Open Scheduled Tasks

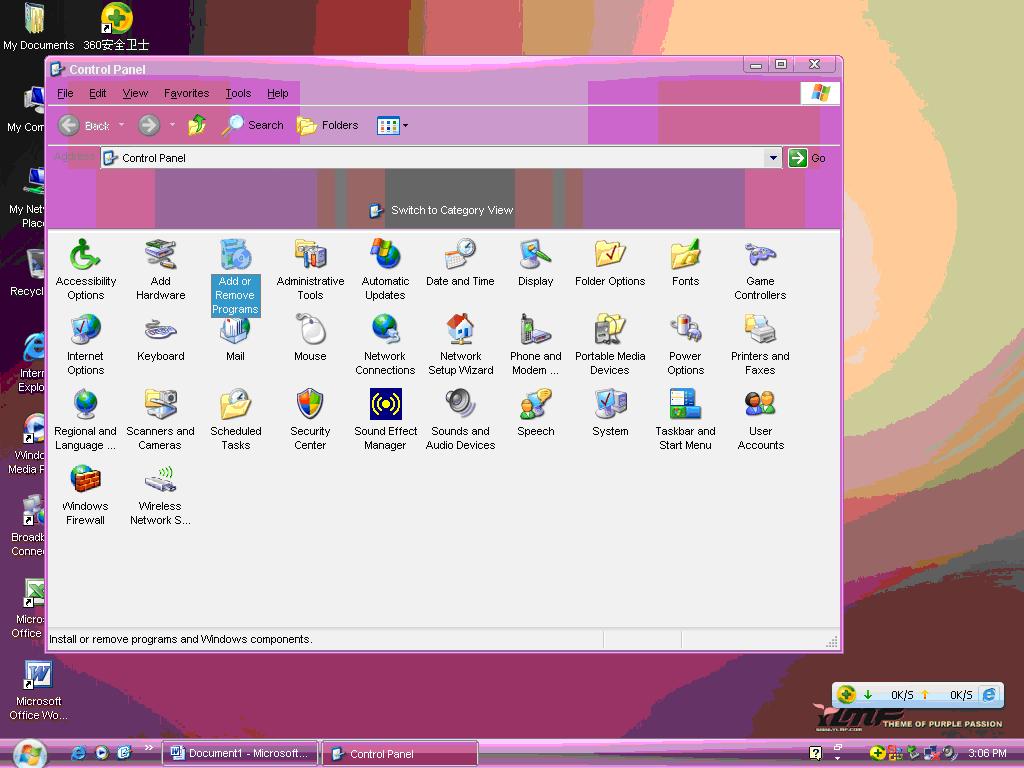tap(235, 419)
